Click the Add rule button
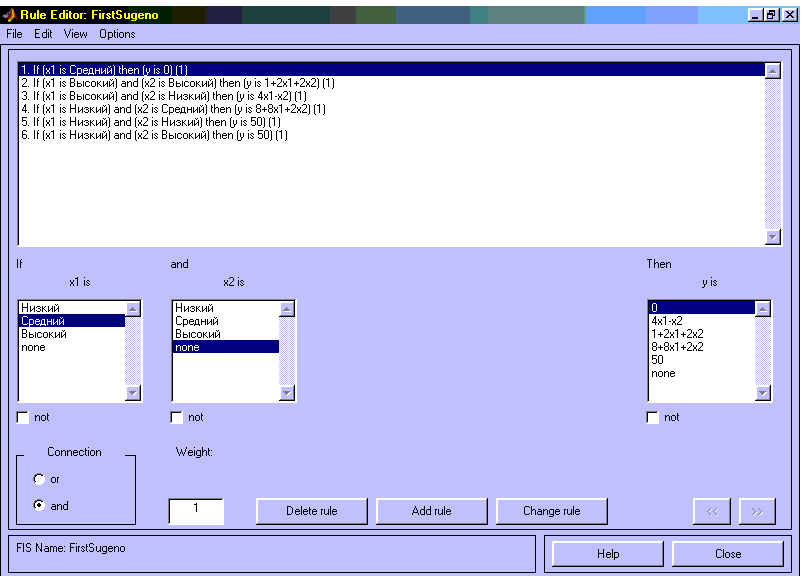Viewport: 802px width, 582px height. 432,511
